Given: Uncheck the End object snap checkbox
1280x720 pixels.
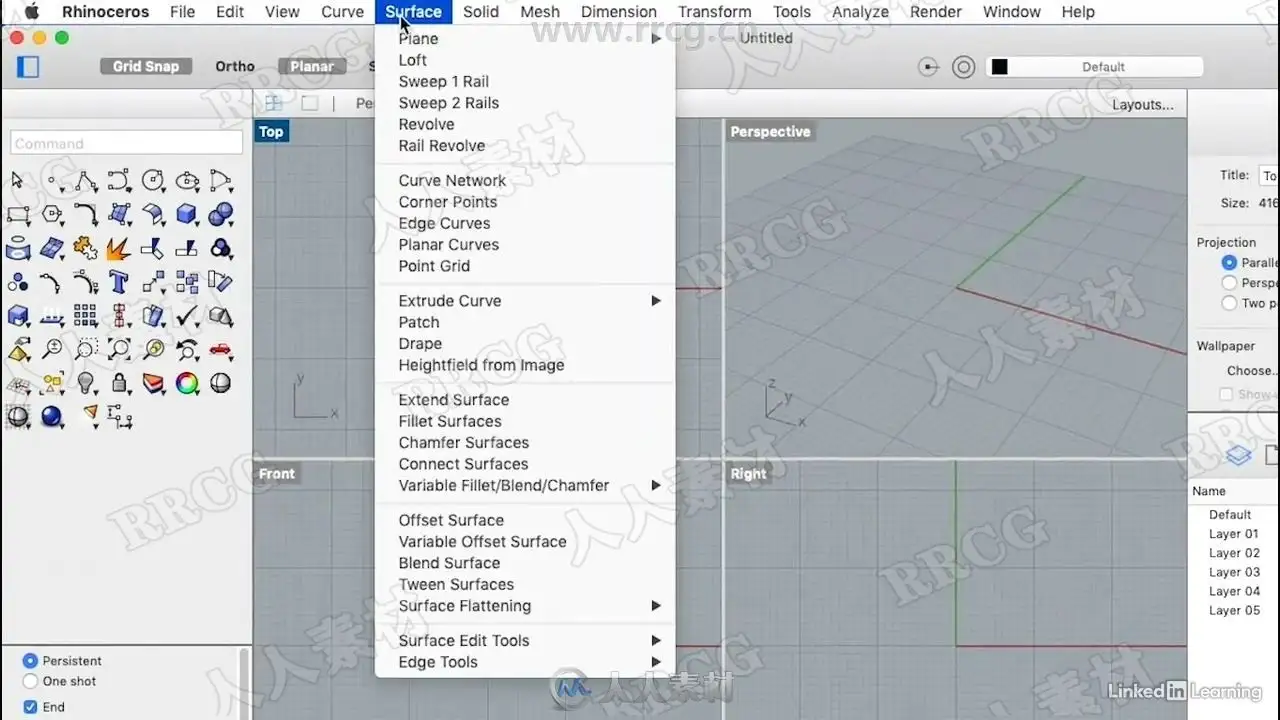Looking at the screenshot, I should [30, 707].
